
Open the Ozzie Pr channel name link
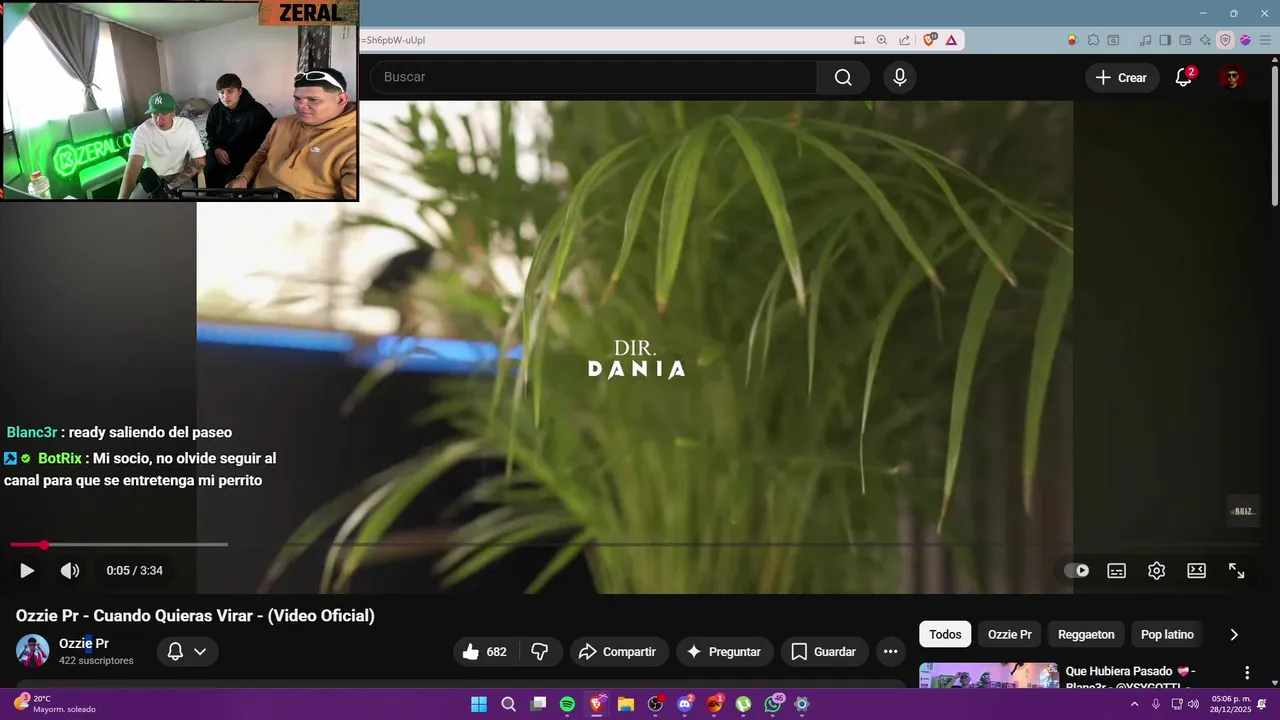(x=84, y=643)
